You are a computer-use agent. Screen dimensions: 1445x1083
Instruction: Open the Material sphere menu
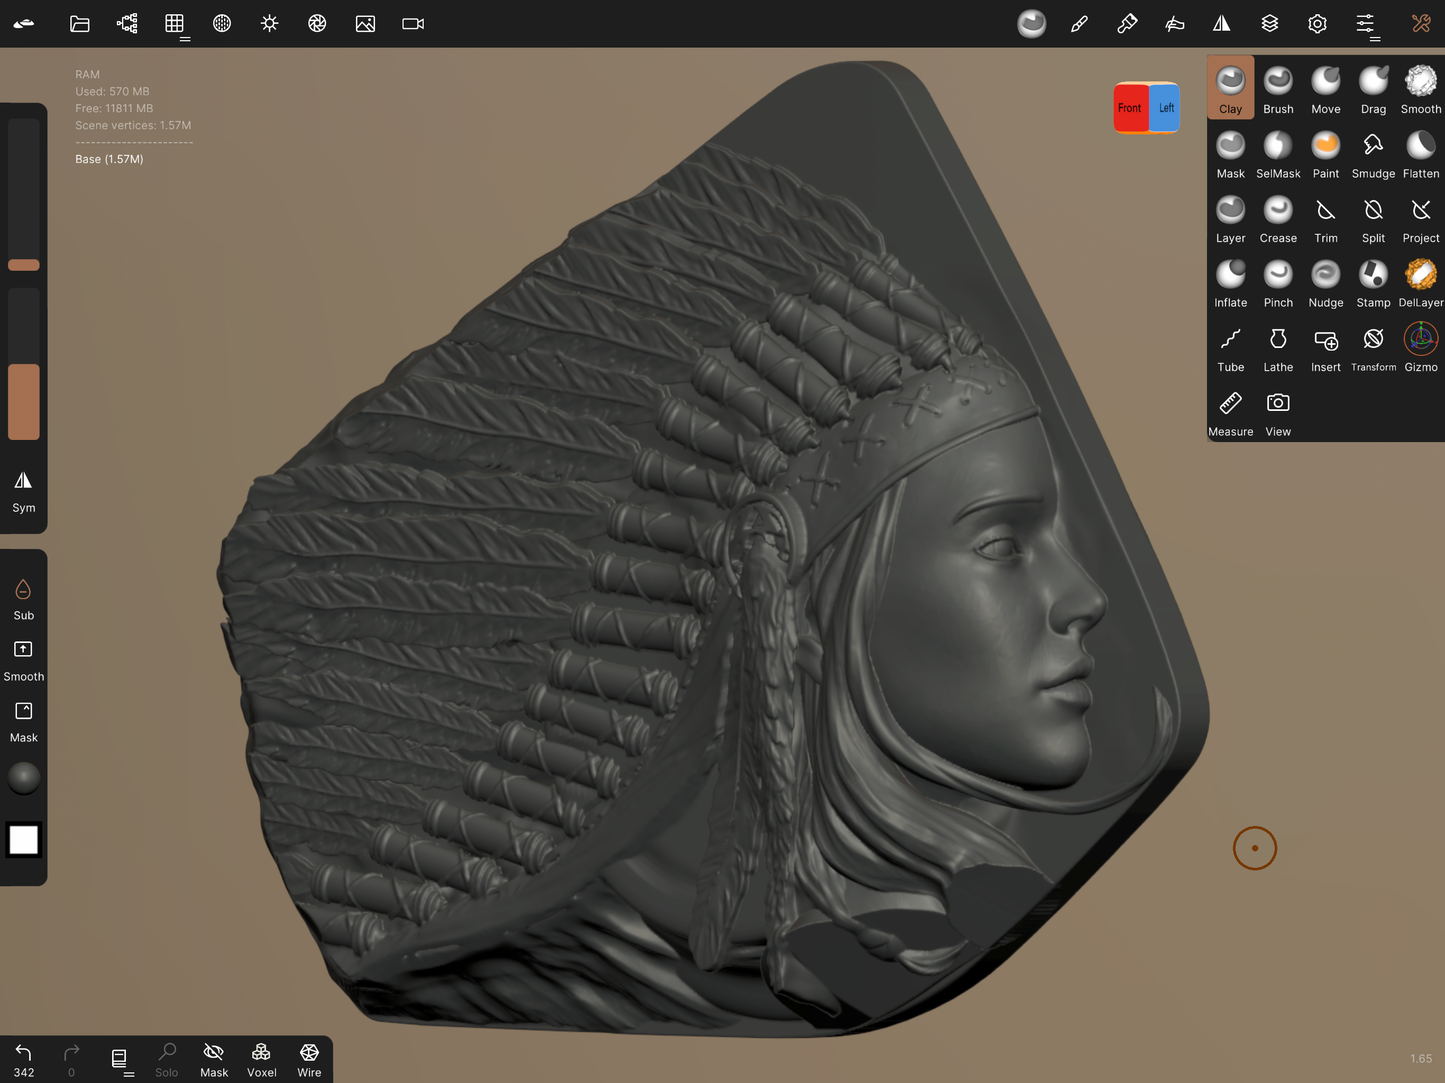point(222,24)
